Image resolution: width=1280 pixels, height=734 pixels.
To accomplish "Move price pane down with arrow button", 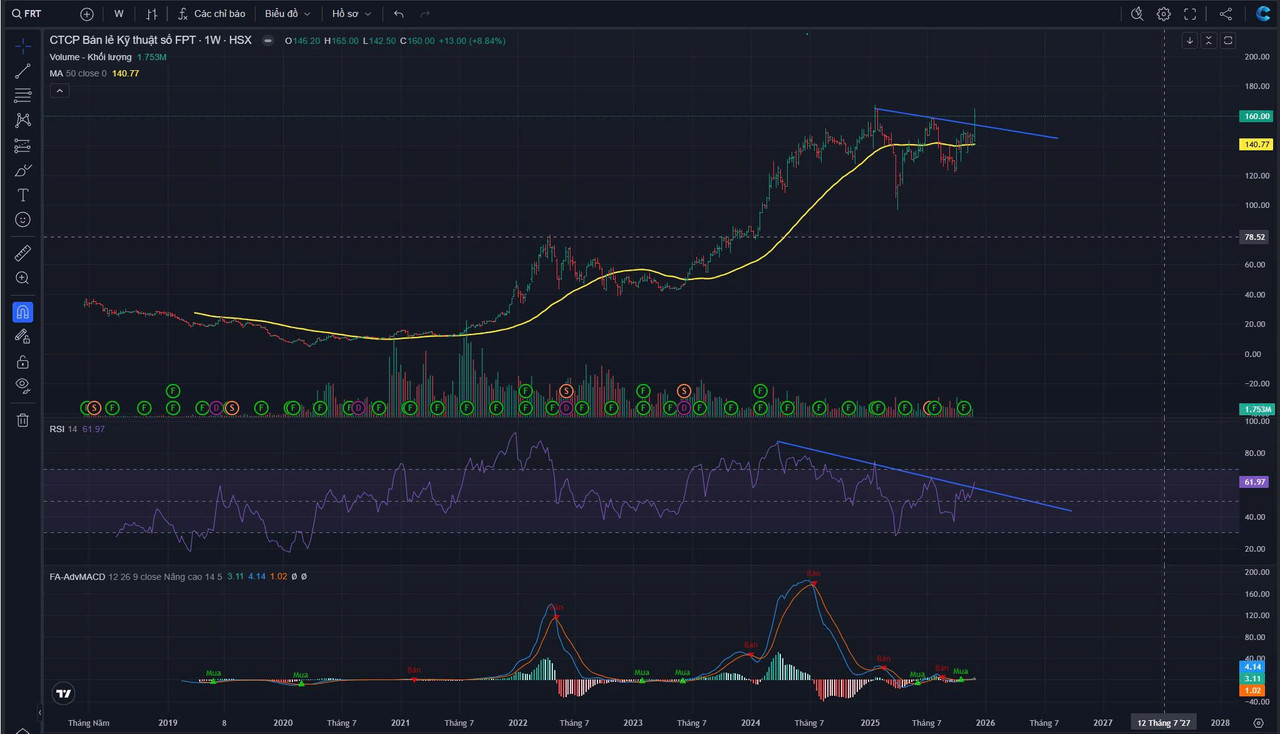I will coord(1190,41).
